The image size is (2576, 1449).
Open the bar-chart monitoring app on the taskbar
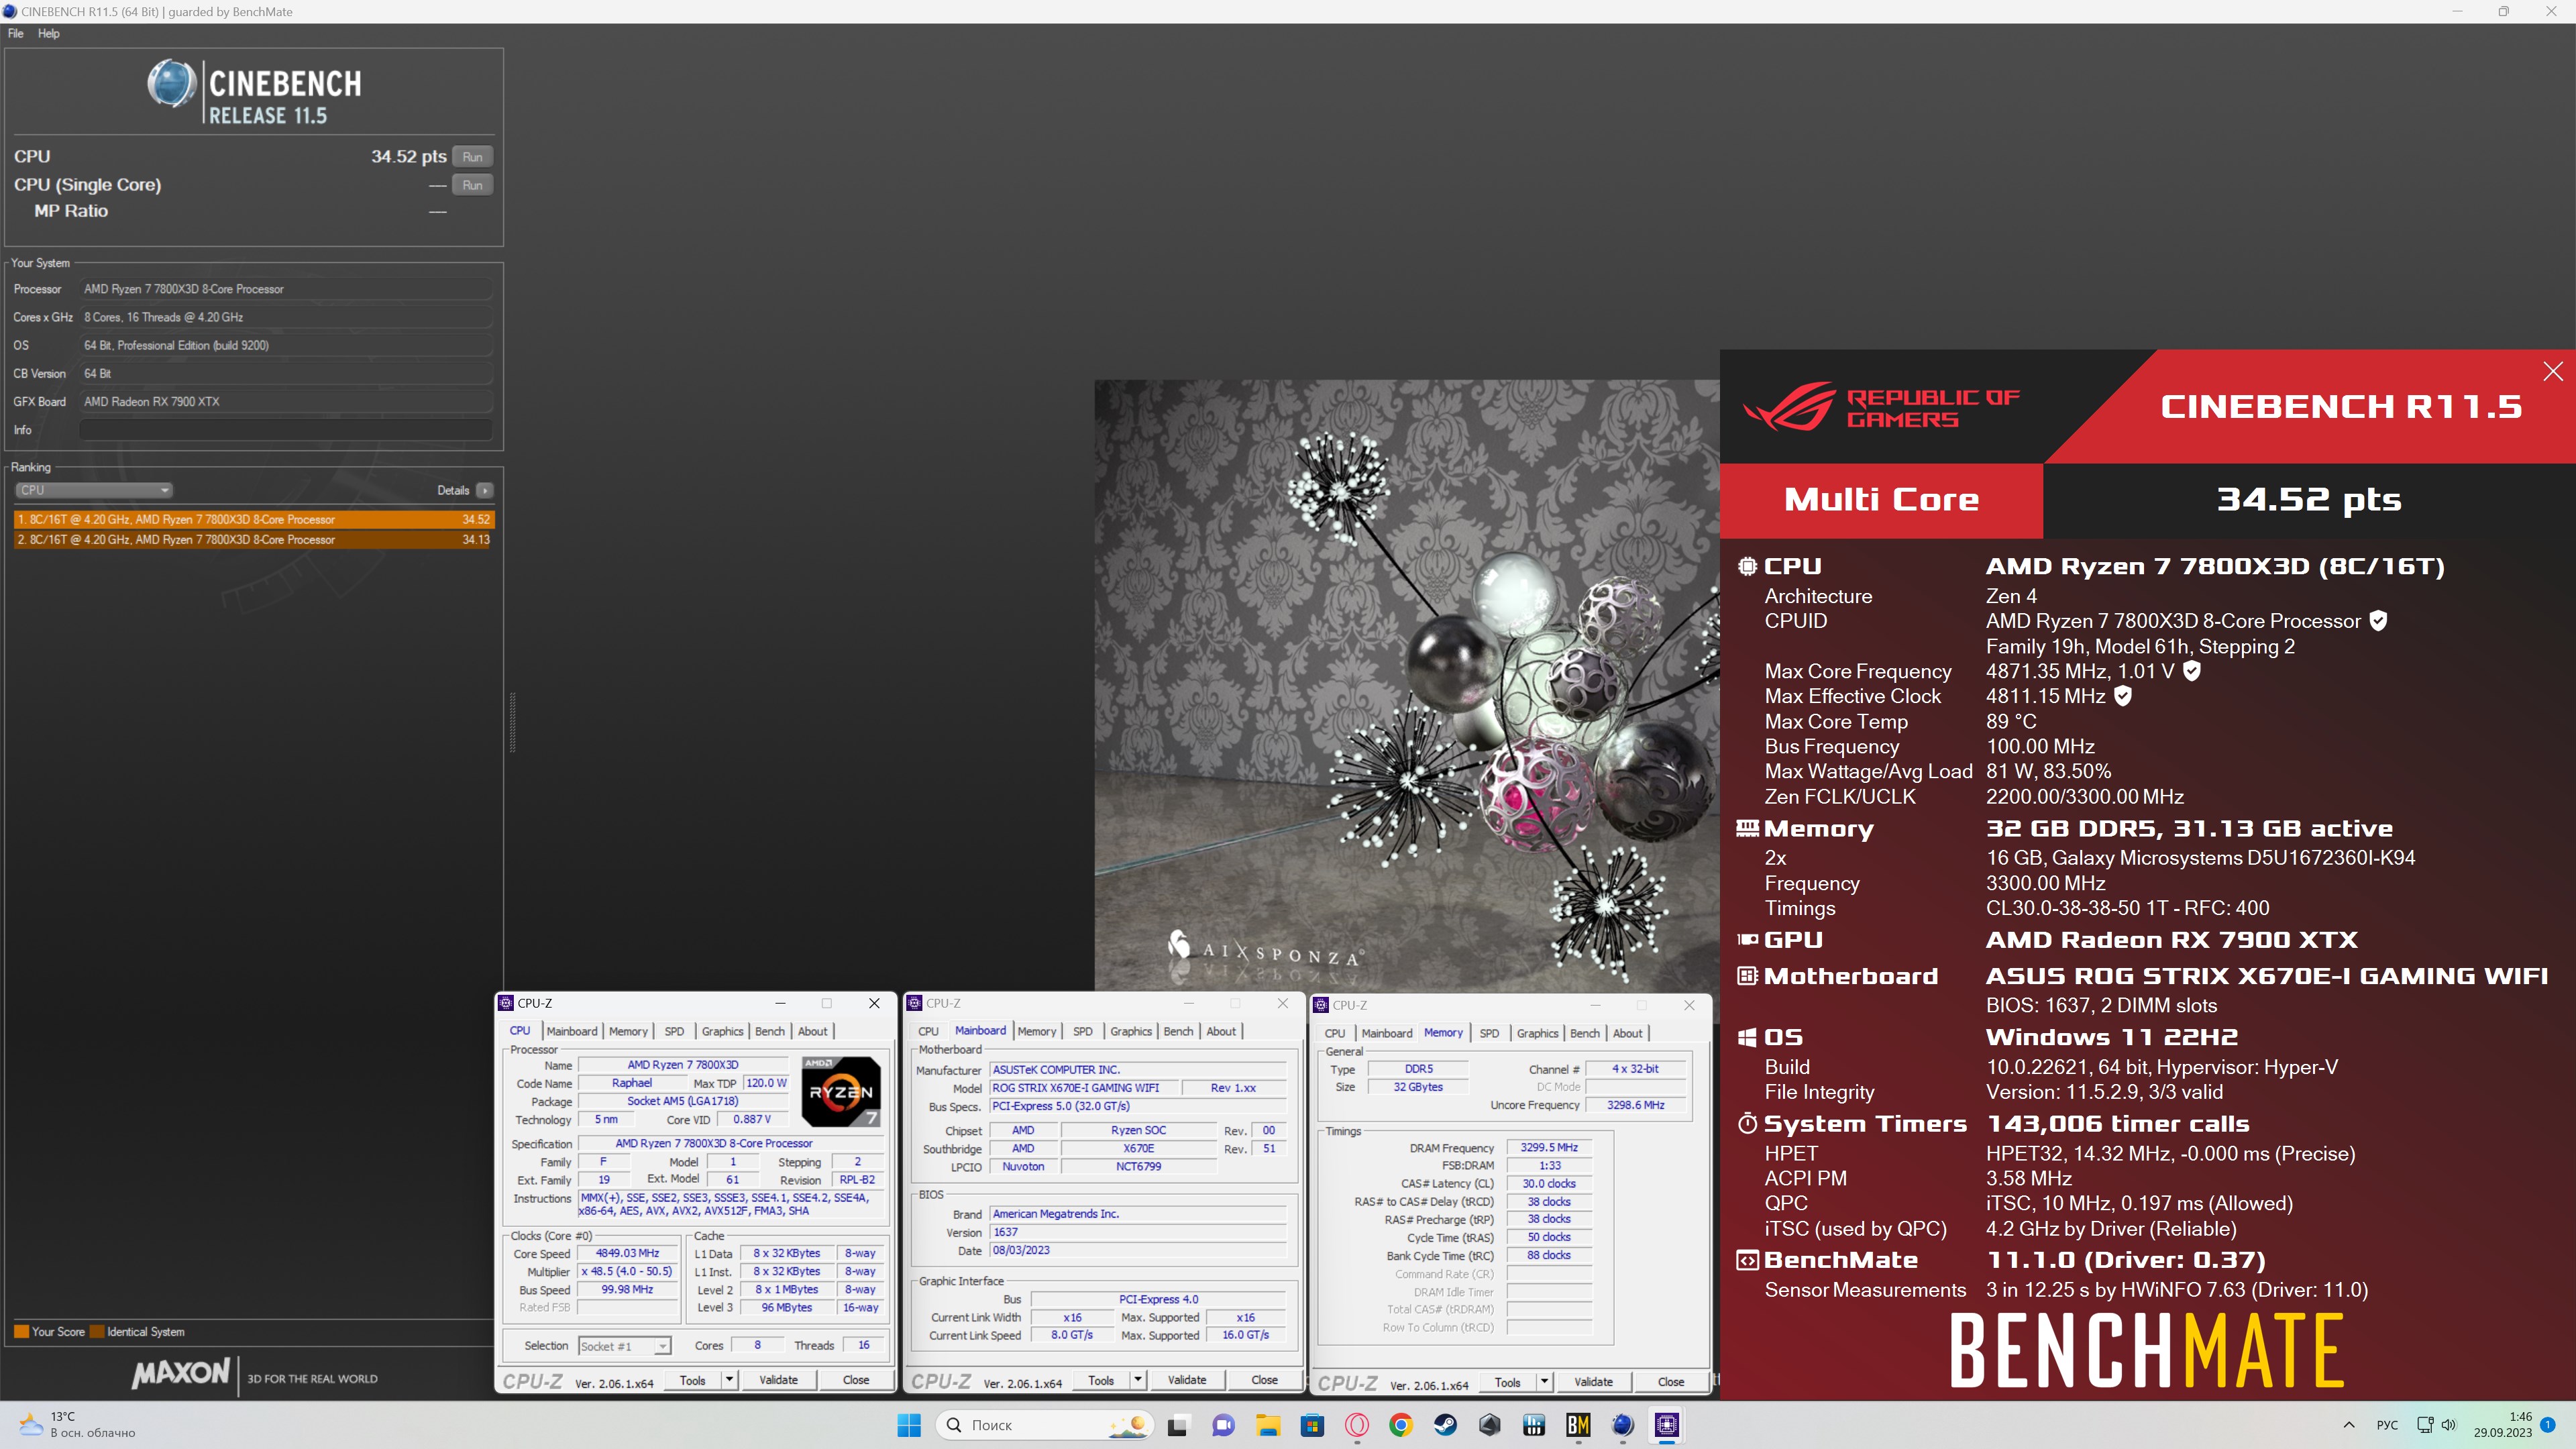(x=1534, y=1425)
